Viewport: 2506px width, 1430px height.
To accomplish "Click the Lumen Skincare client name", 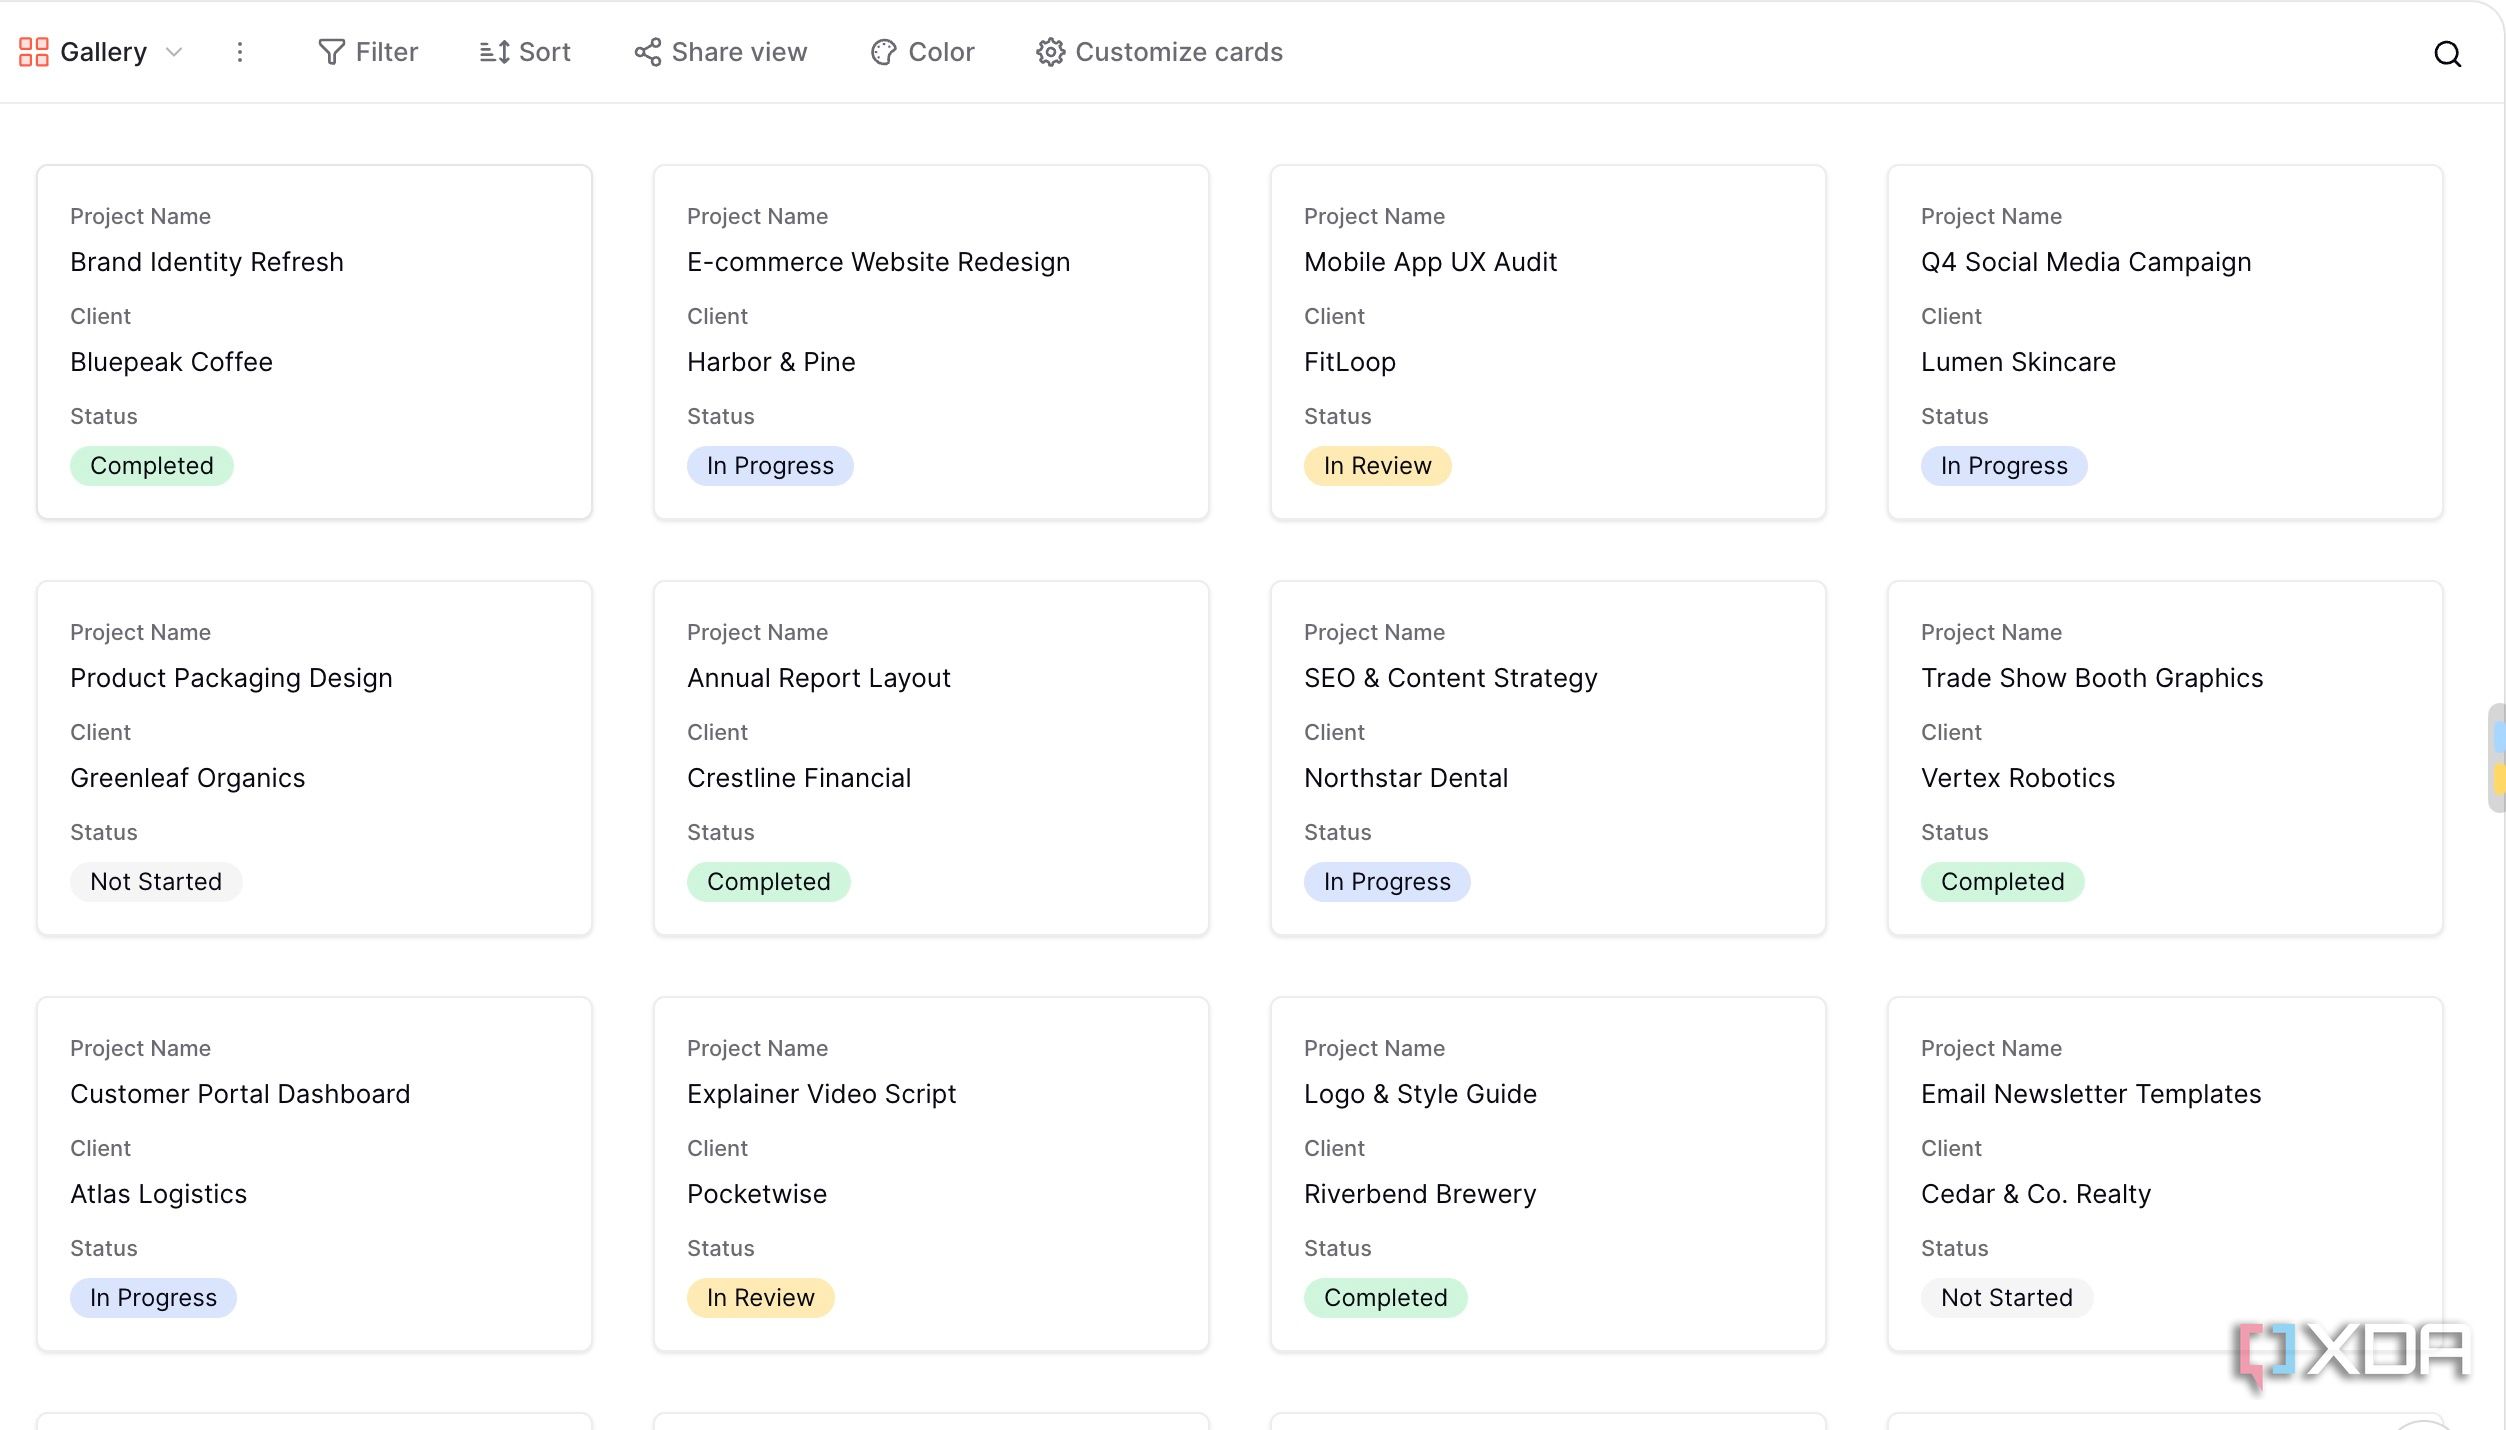I will pyautogui.click(x=2018, y=362).
